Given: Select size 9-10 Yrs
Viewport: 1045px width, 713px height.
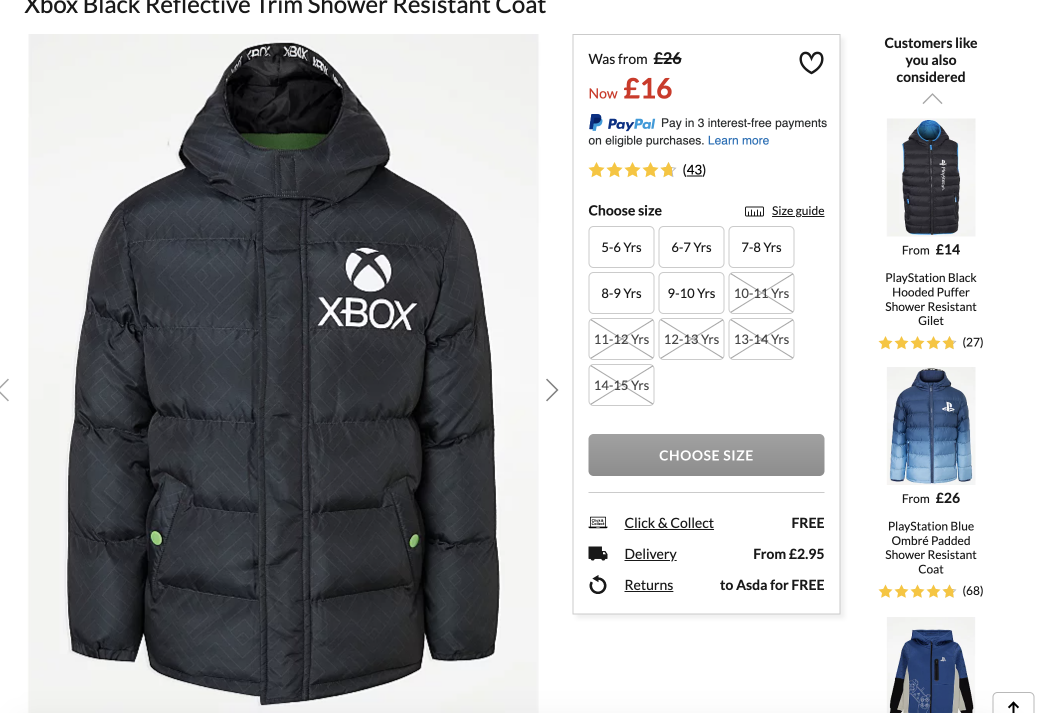Looking at the screenshot, I should (691, 293).
